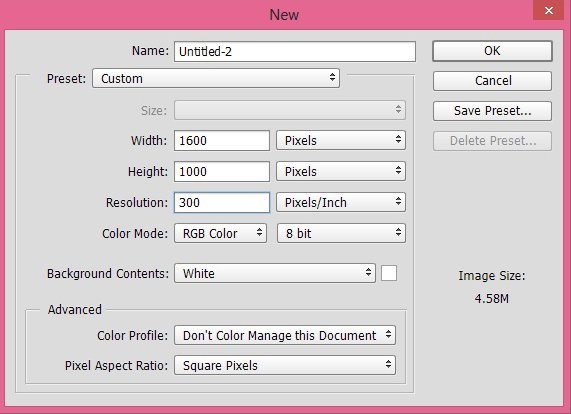The height and width of the screenshot is (414, 571).
Task: Open the Pixels/Inch resolution units dropdown
Action: (x=341, y=202)
